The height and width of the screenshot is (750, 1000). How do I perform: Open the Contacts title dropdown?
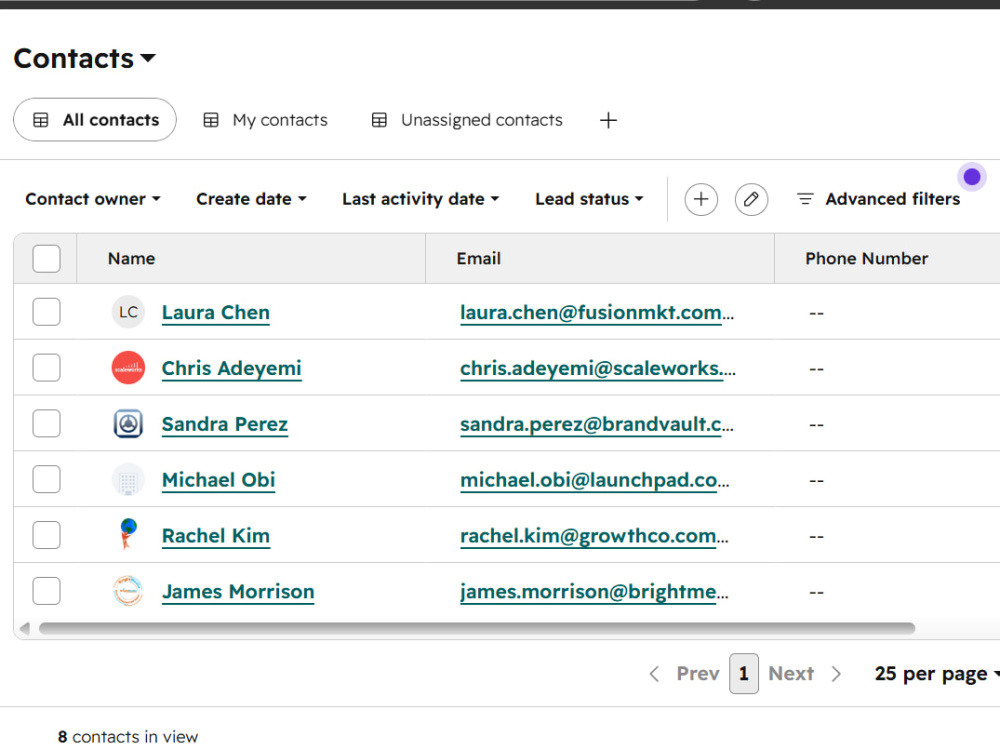pyautogui.click(x=85, y=59)
